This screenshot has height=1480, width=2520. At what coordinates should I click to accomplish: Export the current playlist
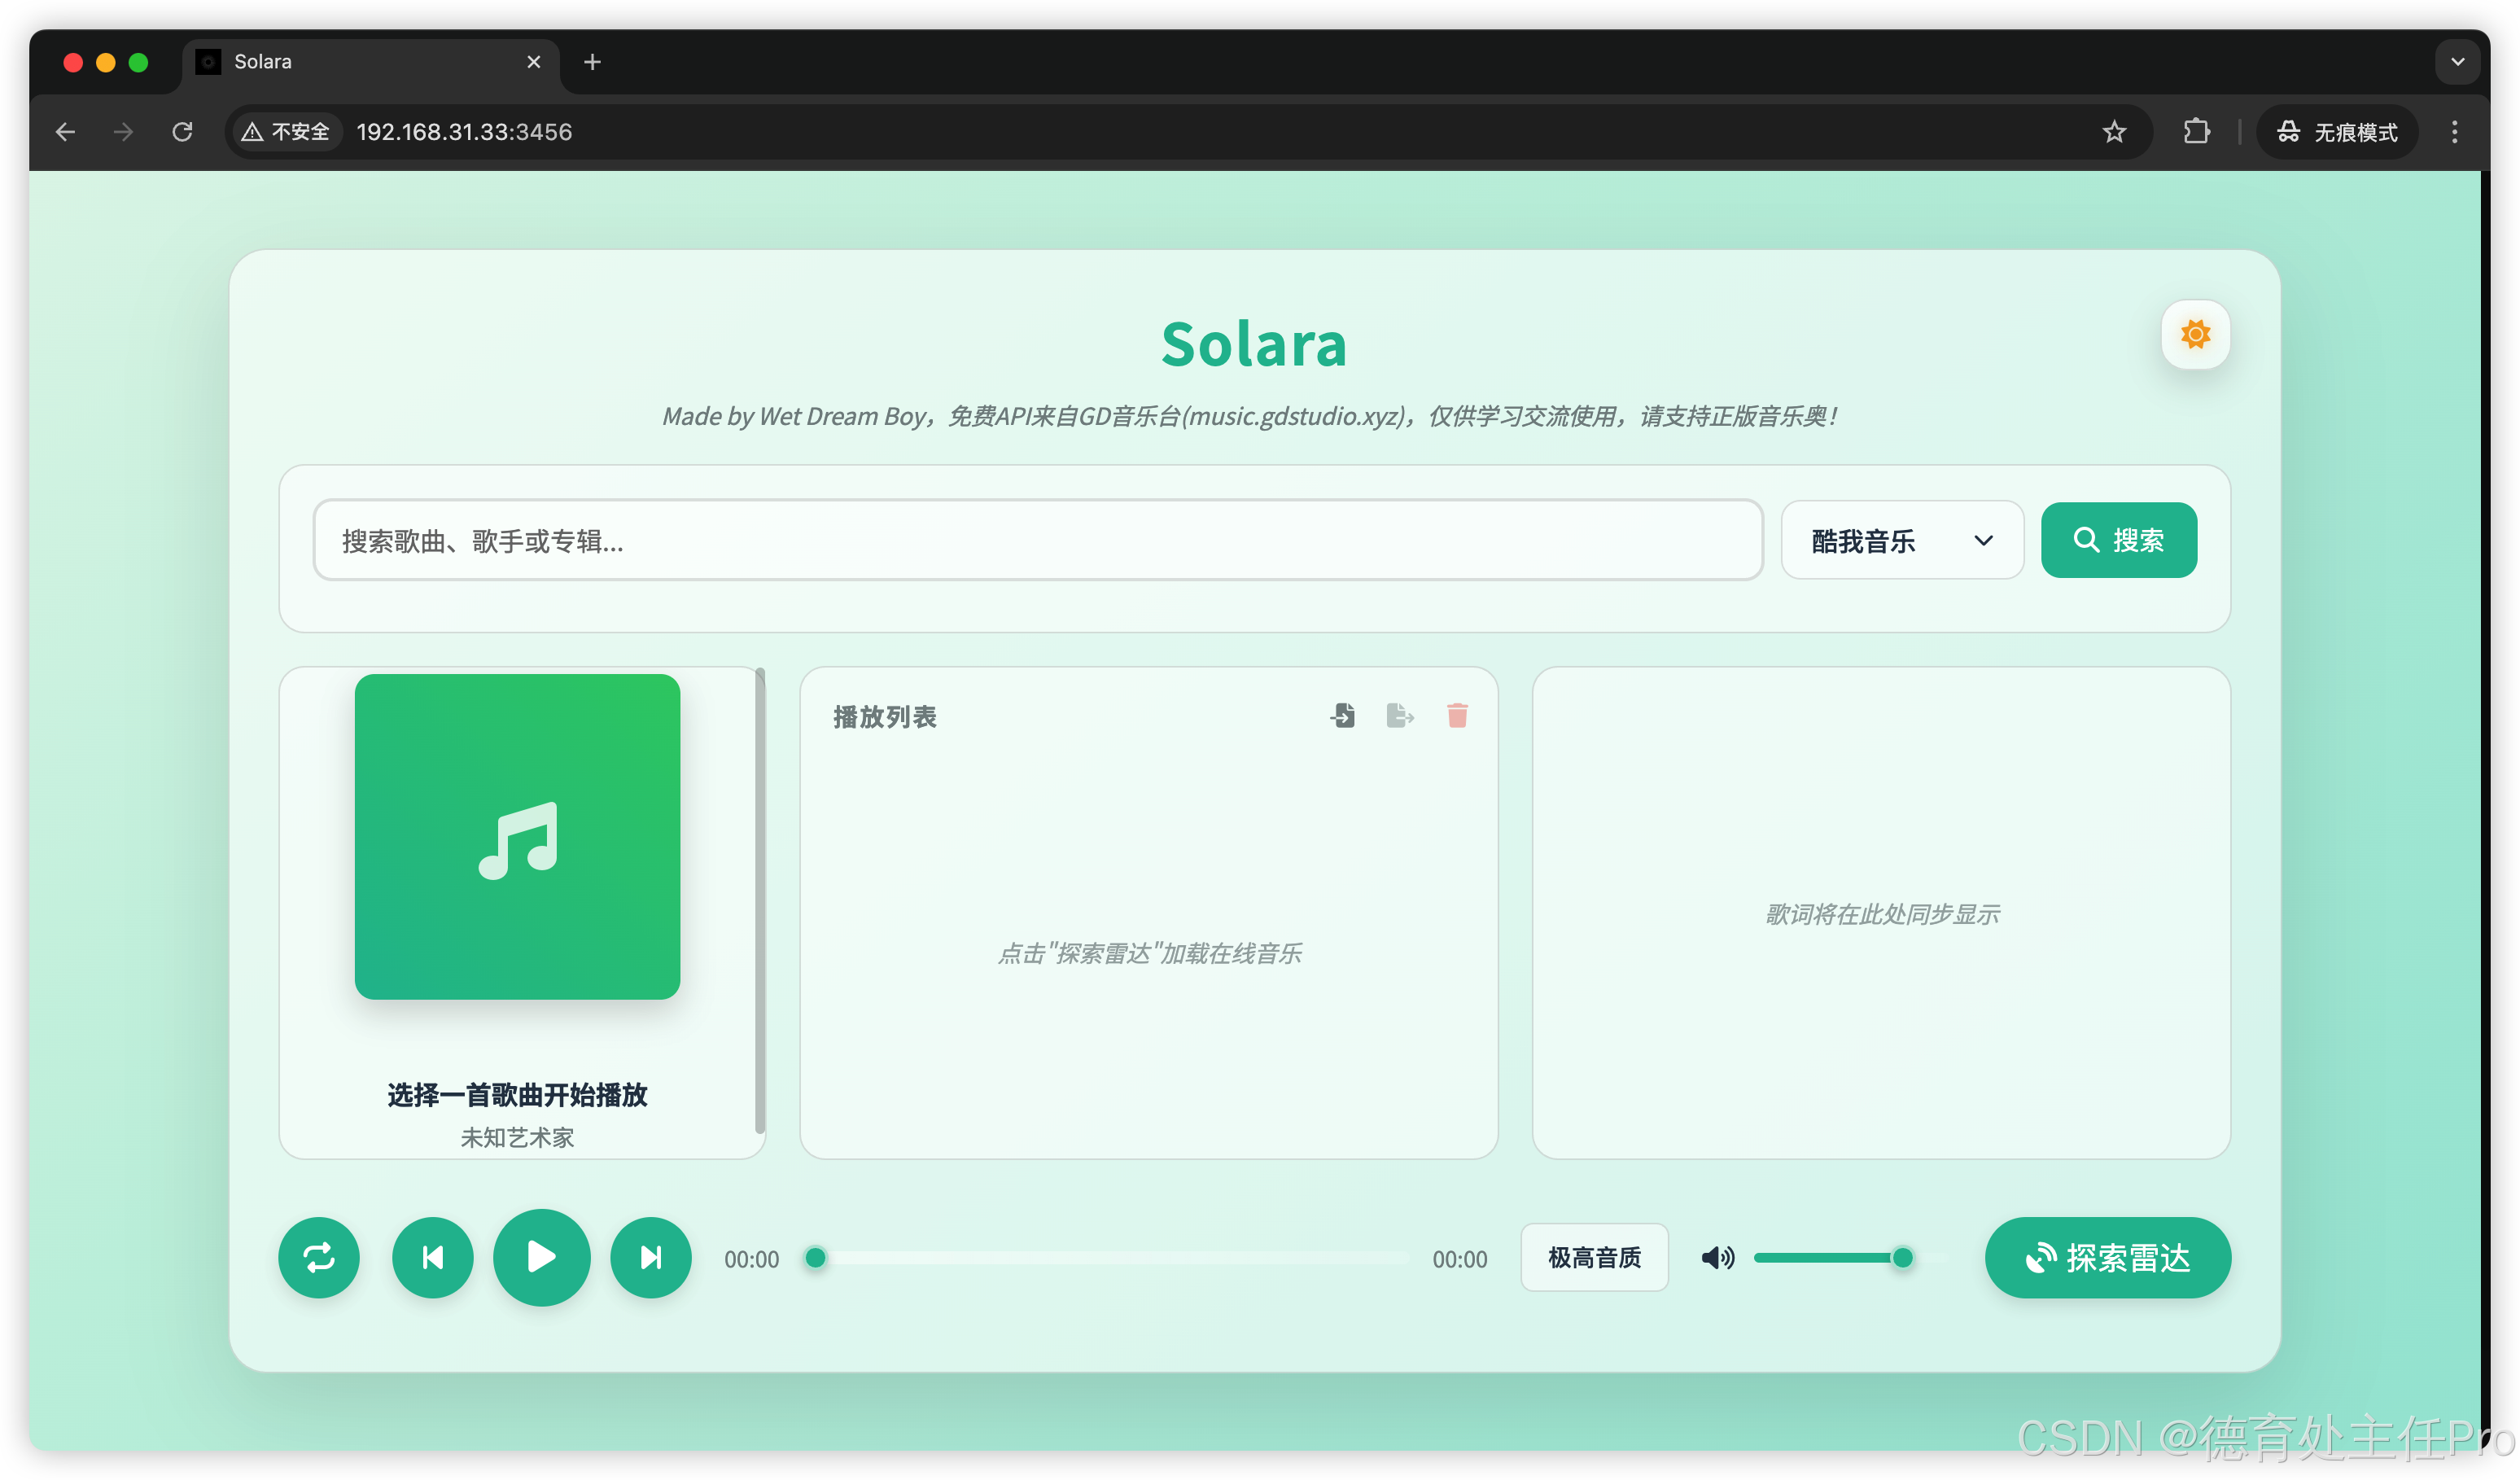click(1400, 715)
